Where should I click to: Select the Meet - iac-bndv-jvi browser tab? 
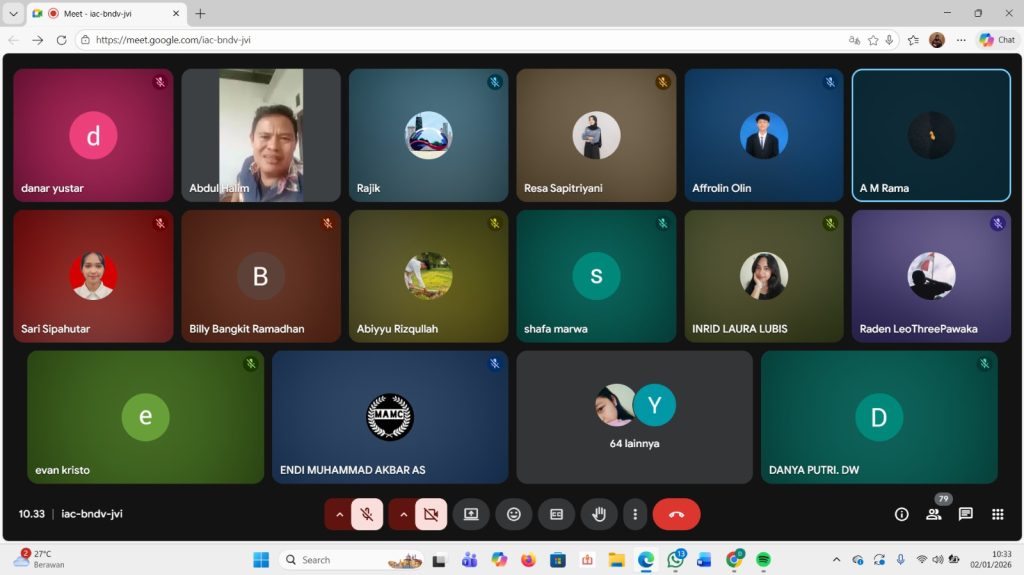pyautogui.click(x=105, y=14)
